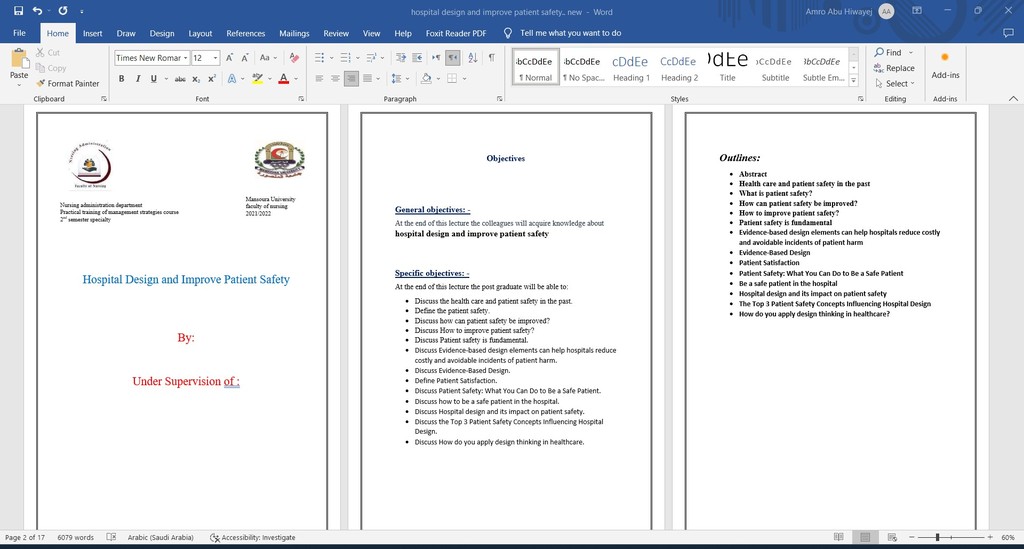Apply borders using the borders icon
Screen dimensions: 1024x549
[451, 78]
